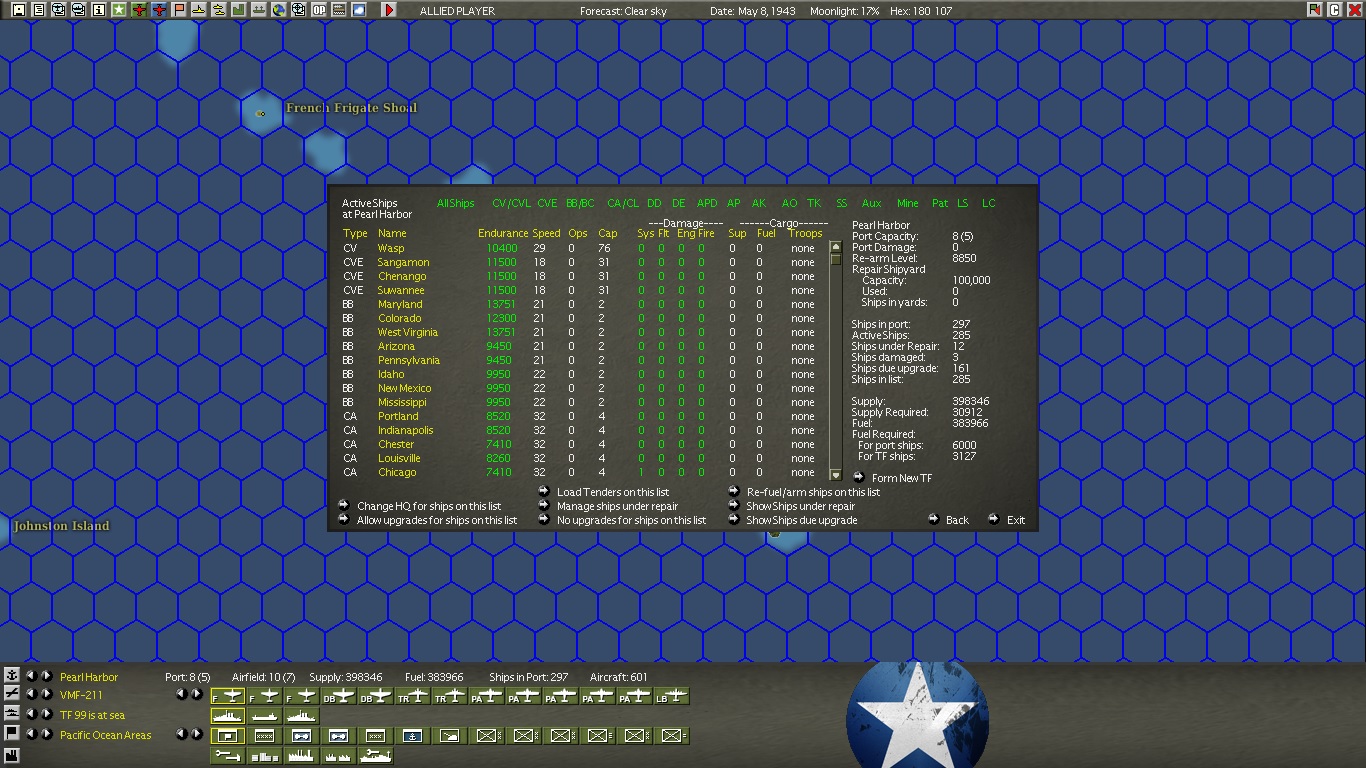This screenshot has height=768, width=1366.
Task: Select the LB bomber aircraft unit icon
Action: (673, 696)
